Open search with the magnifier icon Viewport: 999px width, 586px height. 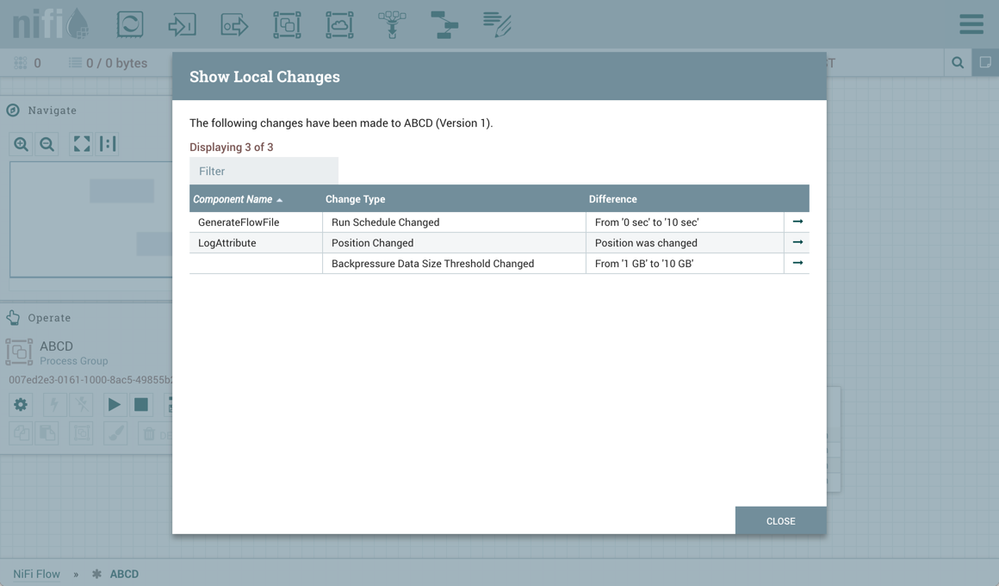pos(957,61)
